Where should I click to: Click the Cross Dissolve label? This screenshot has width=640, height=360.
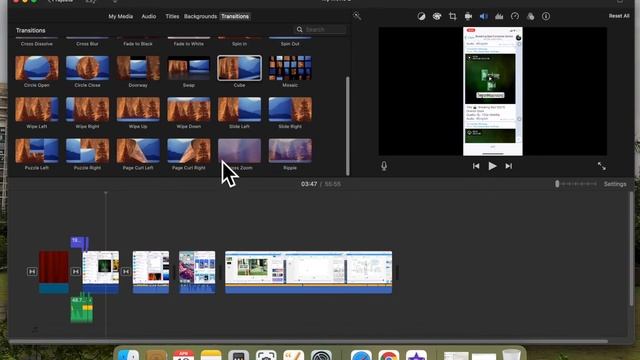tap(37, 44)
